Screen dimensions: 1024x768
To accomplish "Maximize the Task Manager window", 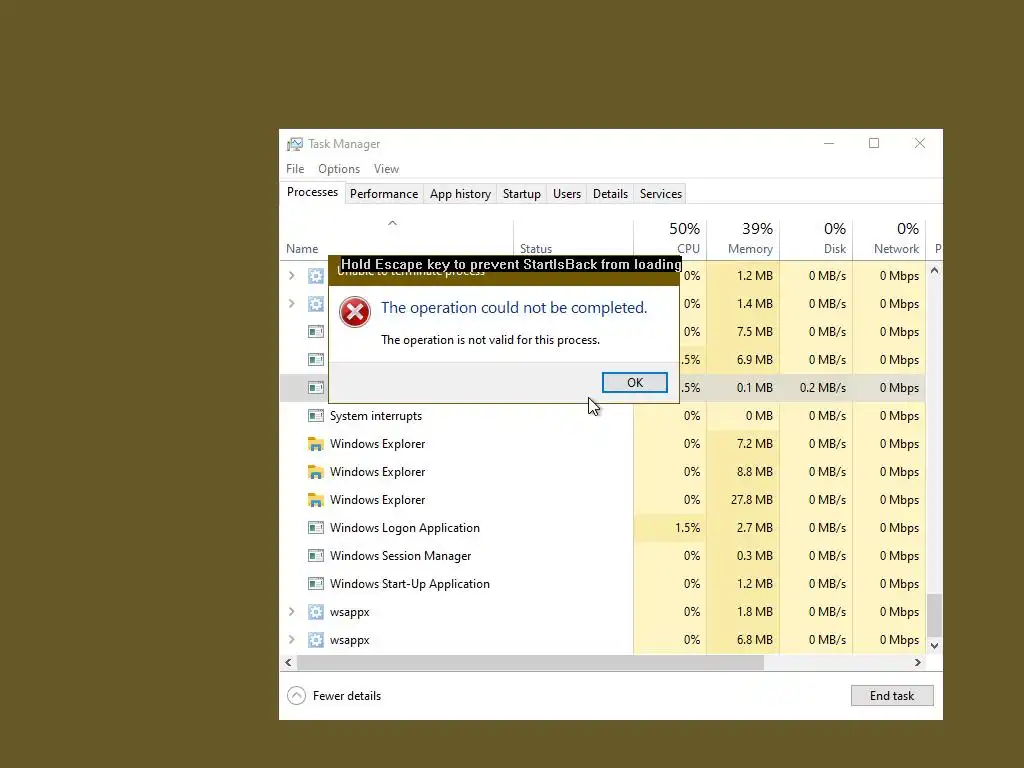I will [x=874, y=143].
